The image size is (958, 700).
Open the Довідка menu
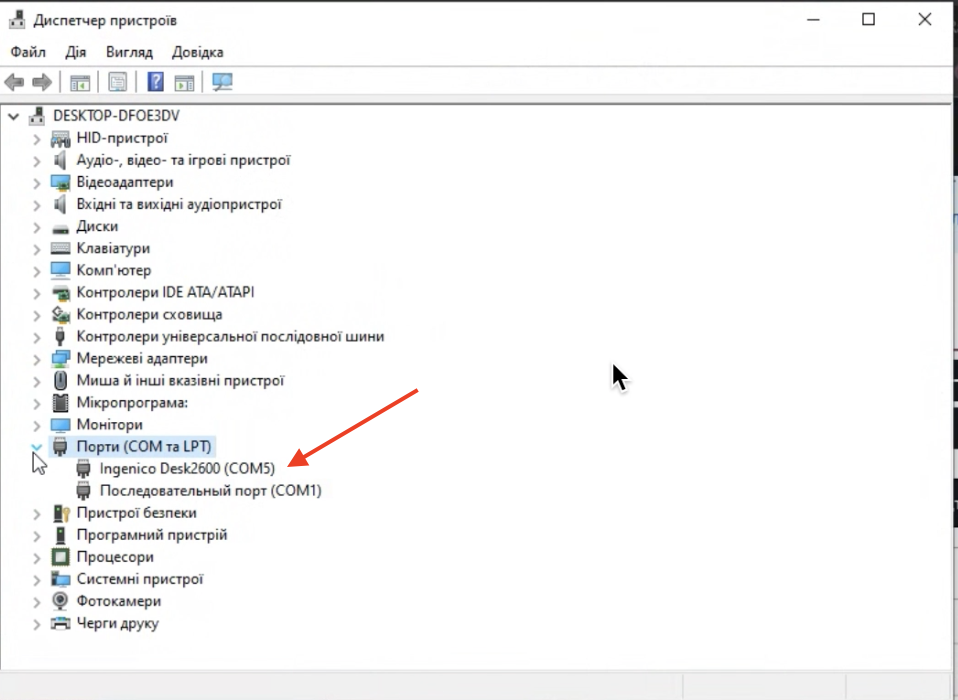pos(197,52)
